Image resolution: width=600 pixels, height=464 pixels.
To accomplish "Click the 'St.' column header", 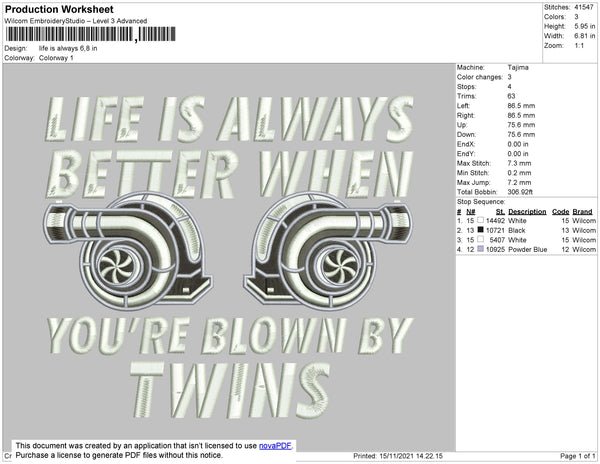I will click(500, 212).
